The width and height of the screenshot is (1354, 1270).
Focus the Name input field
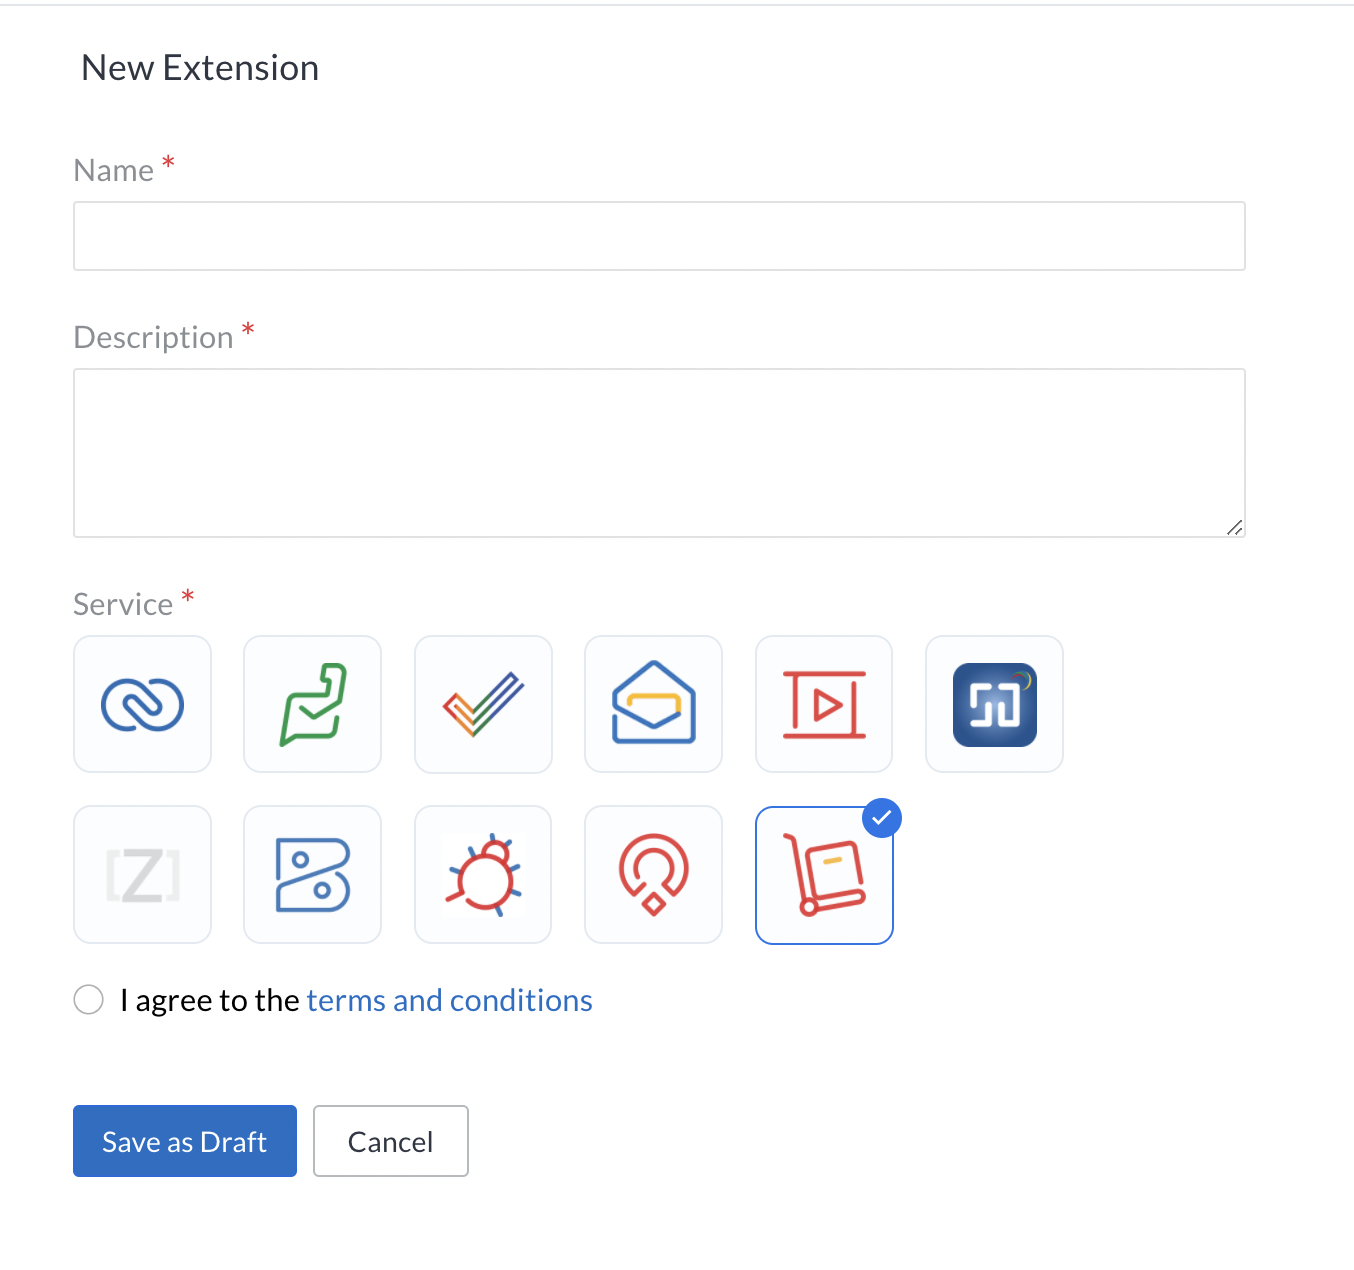click(659, 236)
